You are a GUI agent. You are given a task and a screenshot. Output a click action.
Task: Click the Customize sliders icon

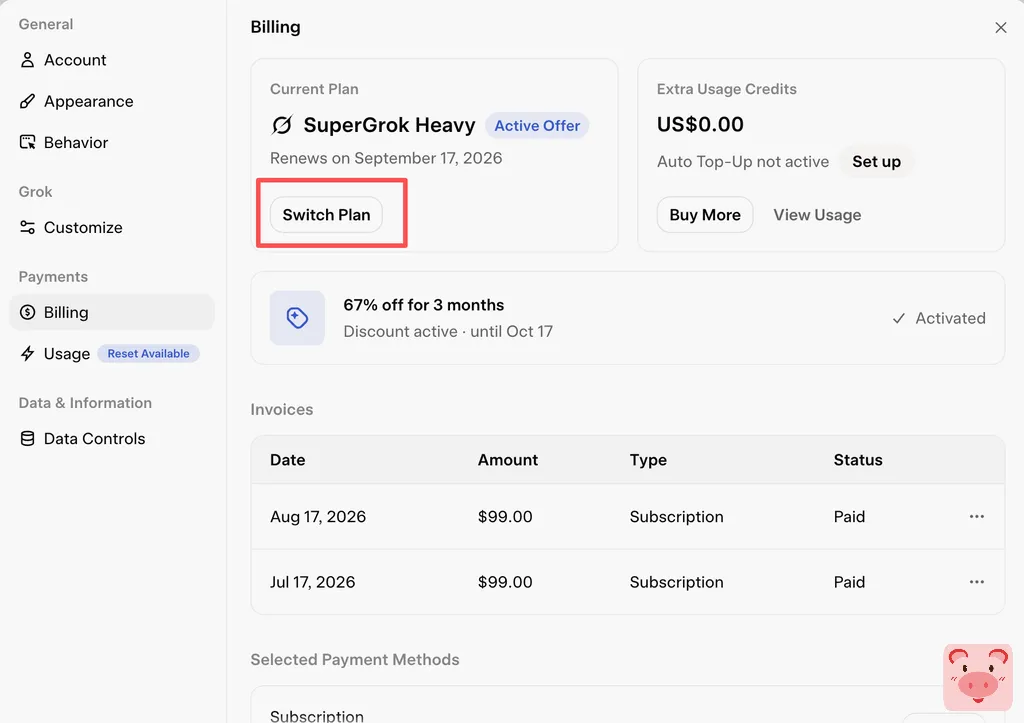(x=27, y=227)
